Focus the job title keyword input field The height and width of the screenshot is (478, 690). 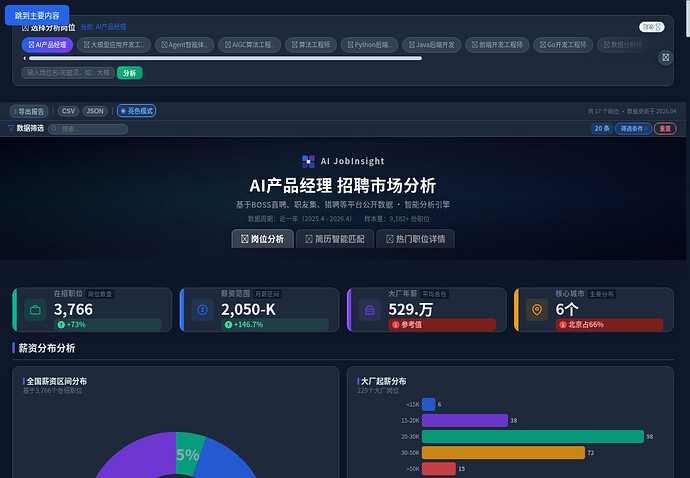[x=68, y=73]
